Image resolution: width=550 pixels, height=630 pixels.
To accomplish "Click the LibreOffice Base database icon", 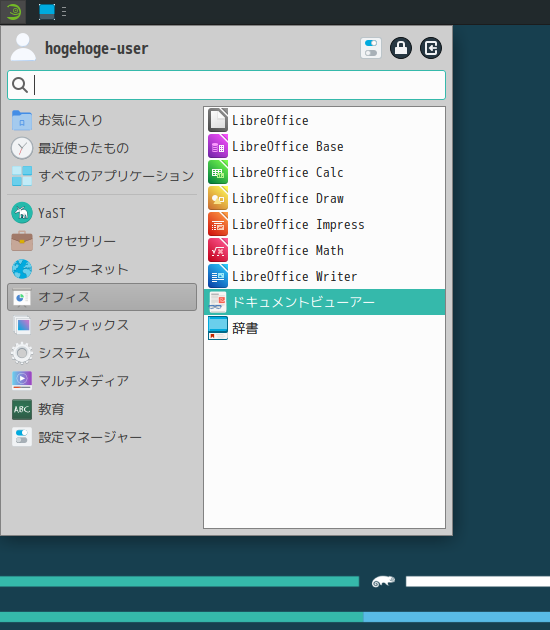I will (x=218, y=146).
